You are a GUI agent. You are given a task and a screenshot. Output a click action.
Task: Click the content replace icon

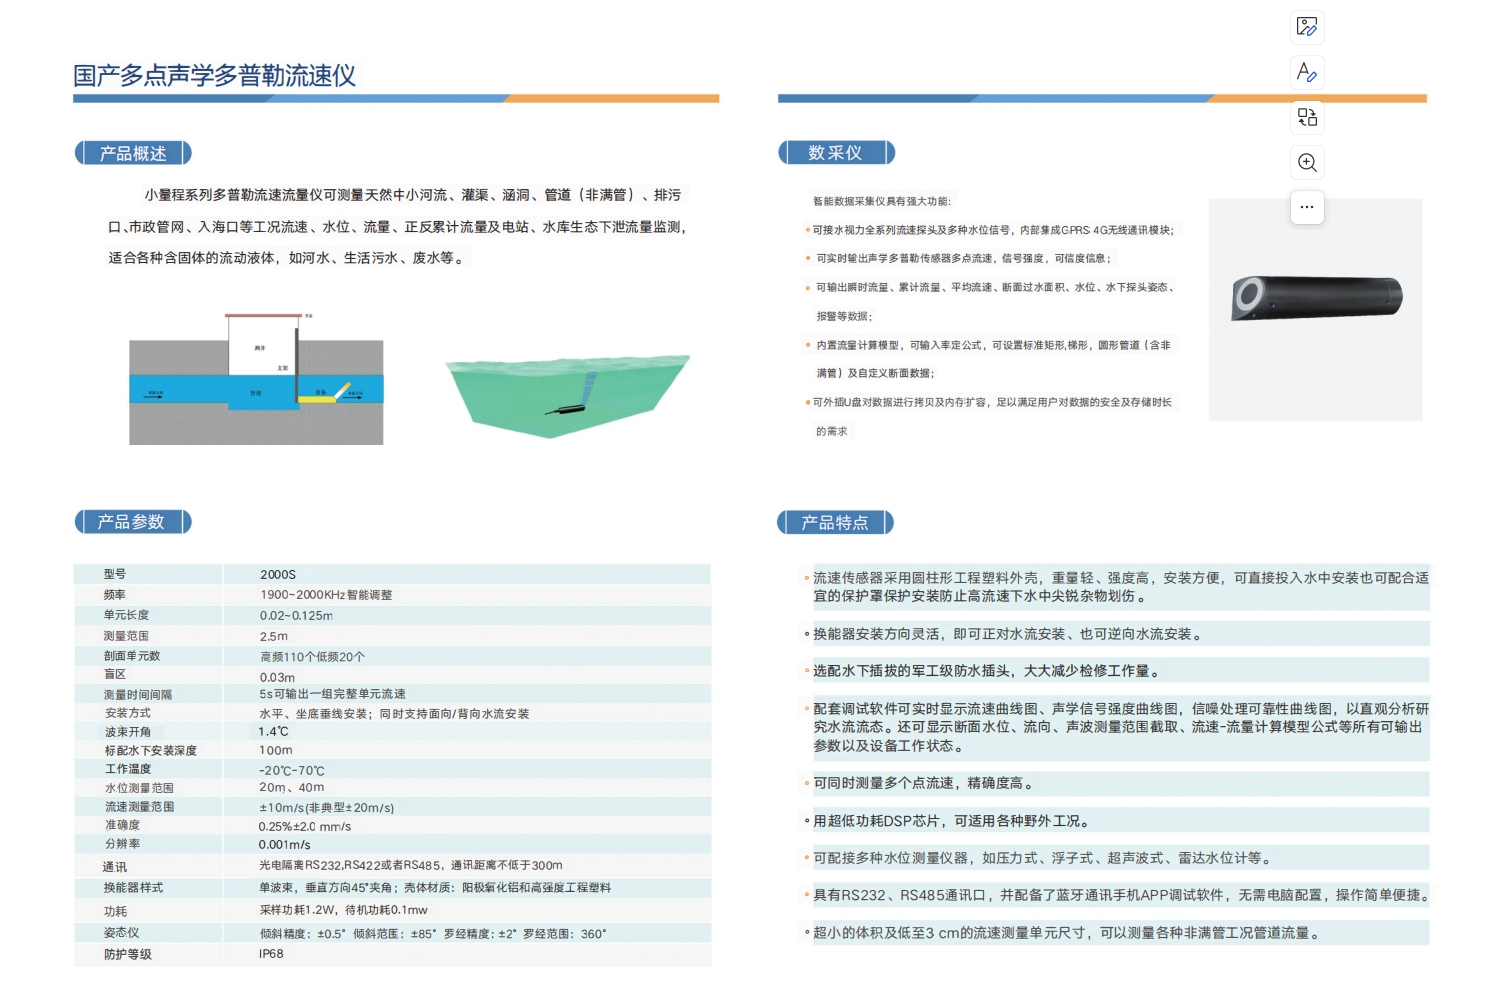1307,117
